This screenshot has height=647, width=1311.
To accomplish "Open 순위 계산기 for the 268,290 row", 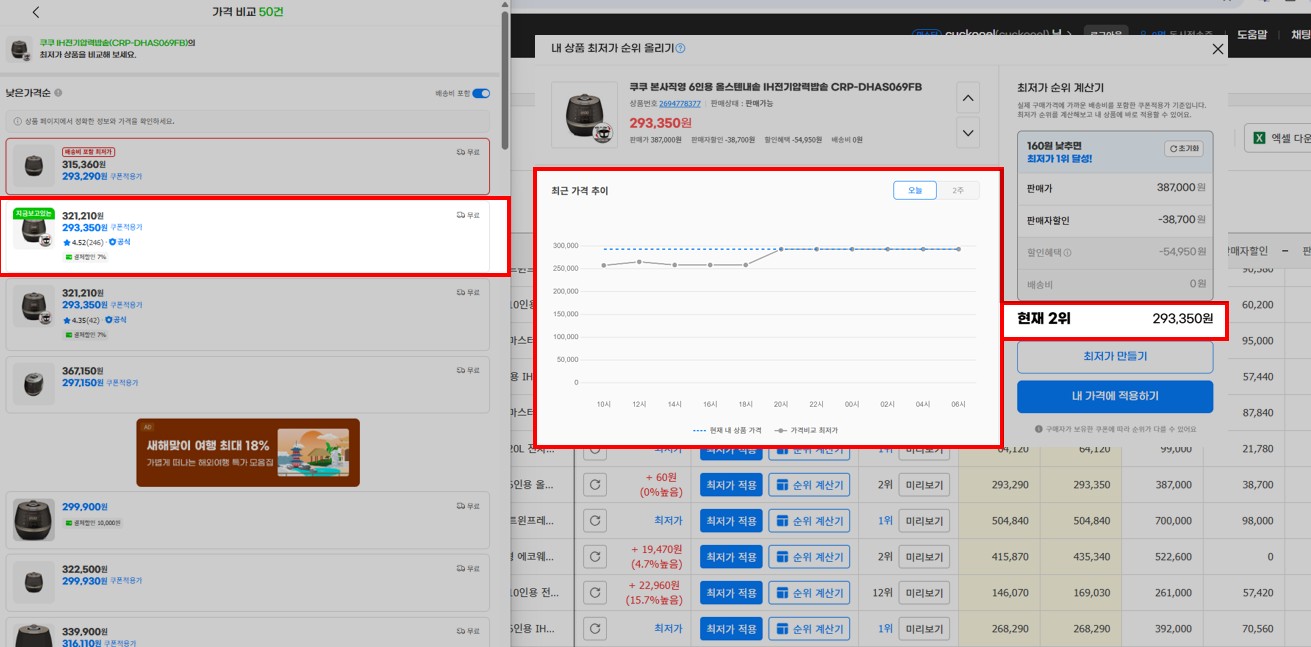I will click(x=809, y=629).
